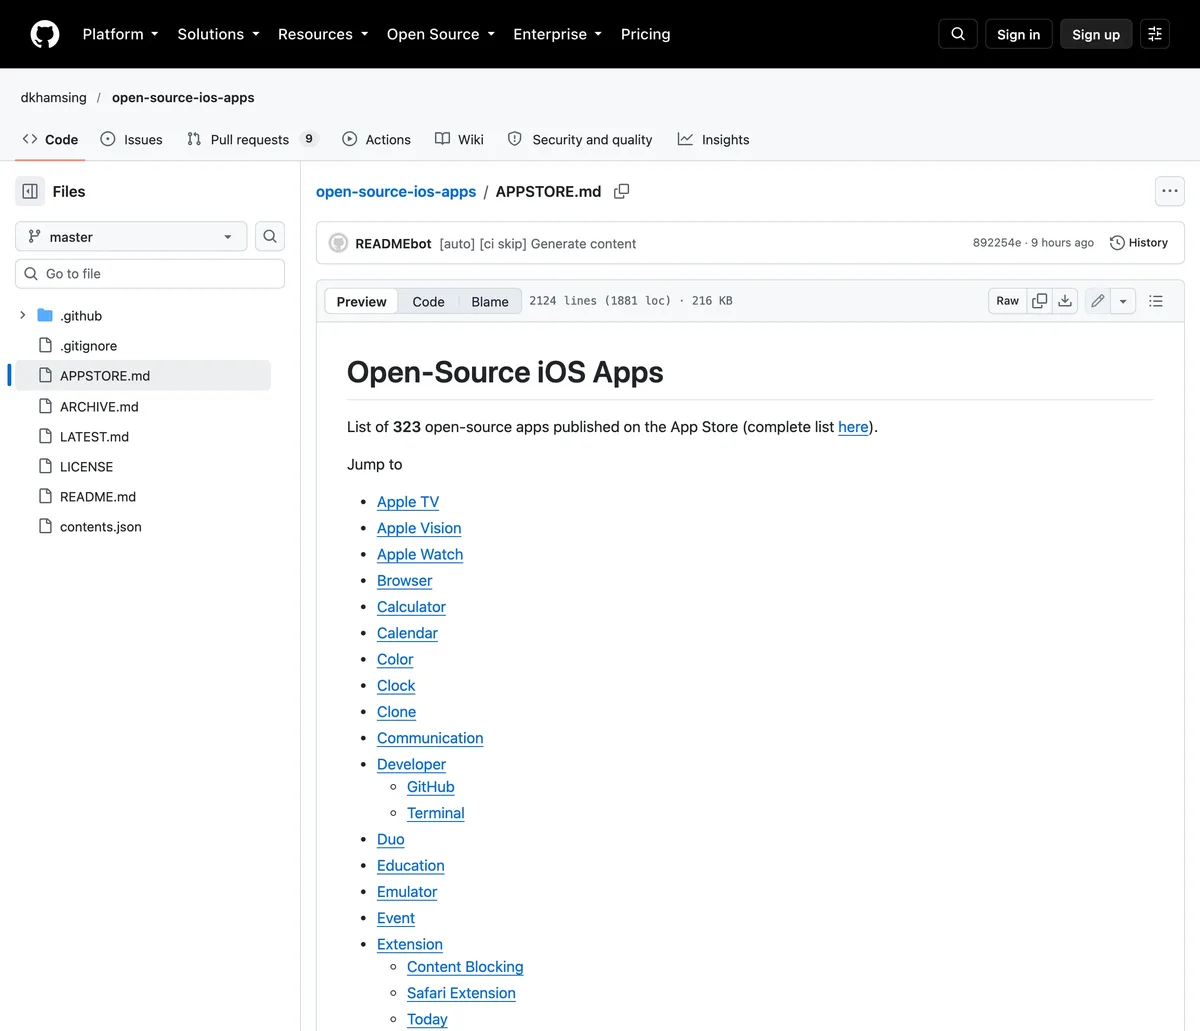This screenshot has height=1031, width=1200.
Task: Jump to Apple TV section
Action: (408, 502)
